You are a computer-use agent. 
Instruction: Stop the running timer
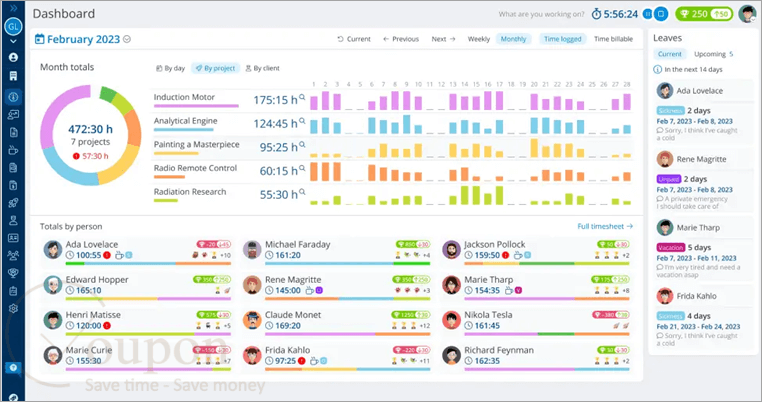661,14
